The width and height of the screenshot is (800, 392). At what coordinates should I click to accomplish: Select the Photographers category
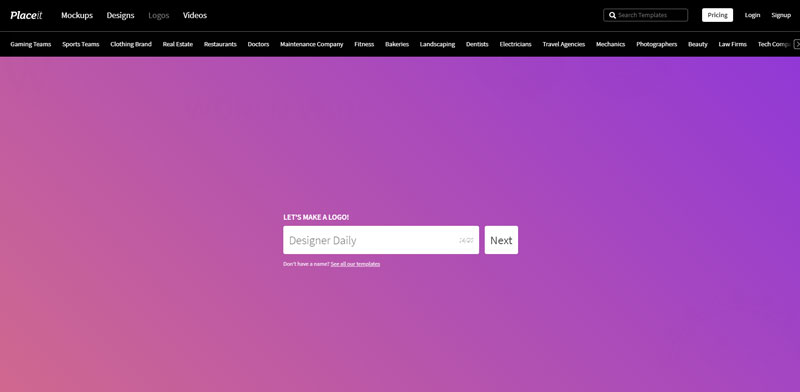click(657, 44)
